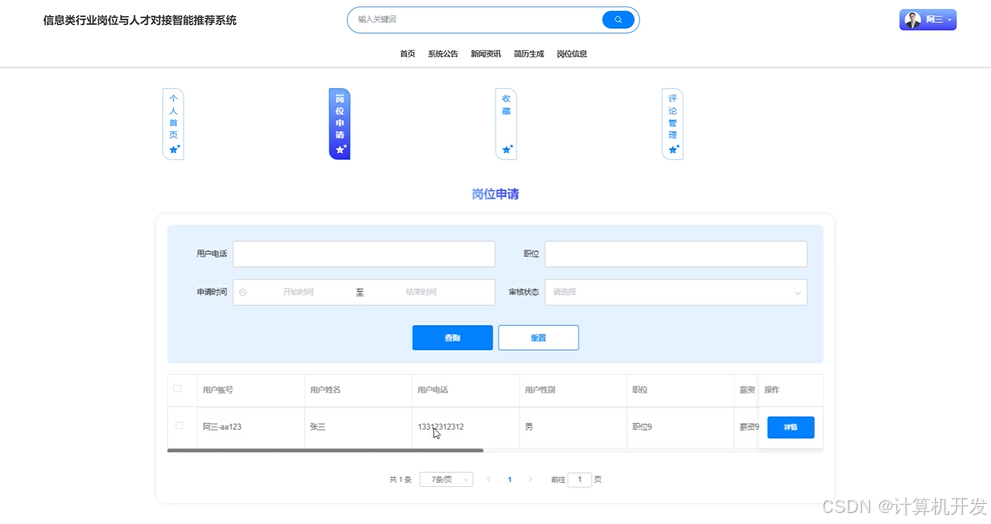Open 简历生成 navigation item

tap(528, 54)
